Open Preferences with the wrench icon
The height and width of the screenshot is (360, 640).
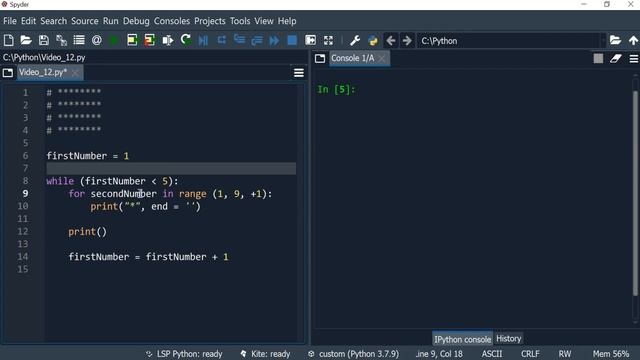[x=355, y=40]
